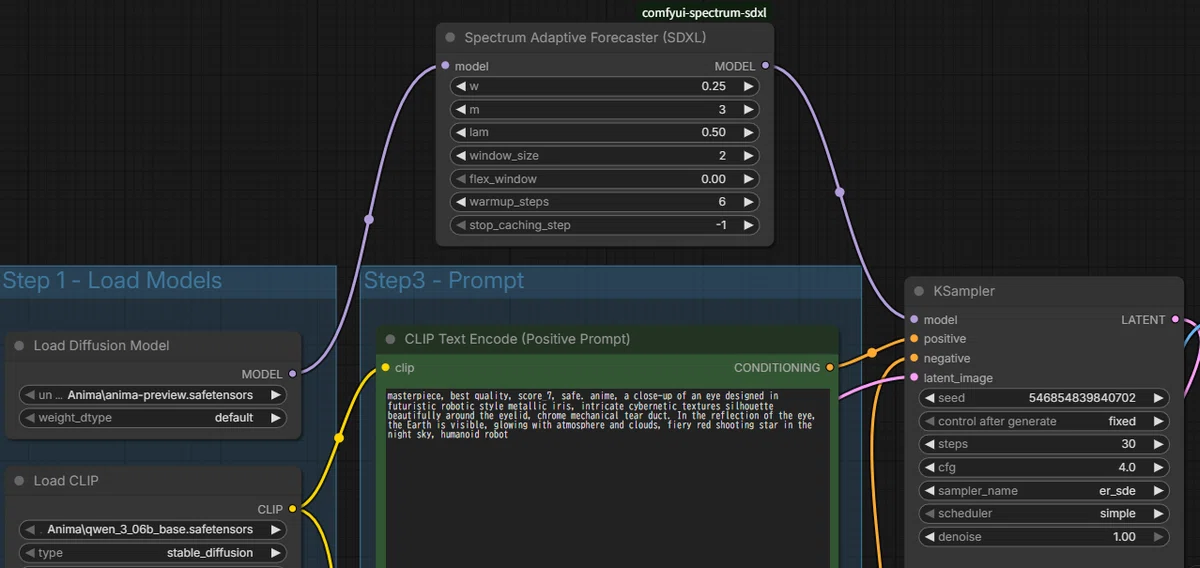Viewport: 1200px width, 568px height.
Task: Increase m value using right arrow
Action: 748,109
